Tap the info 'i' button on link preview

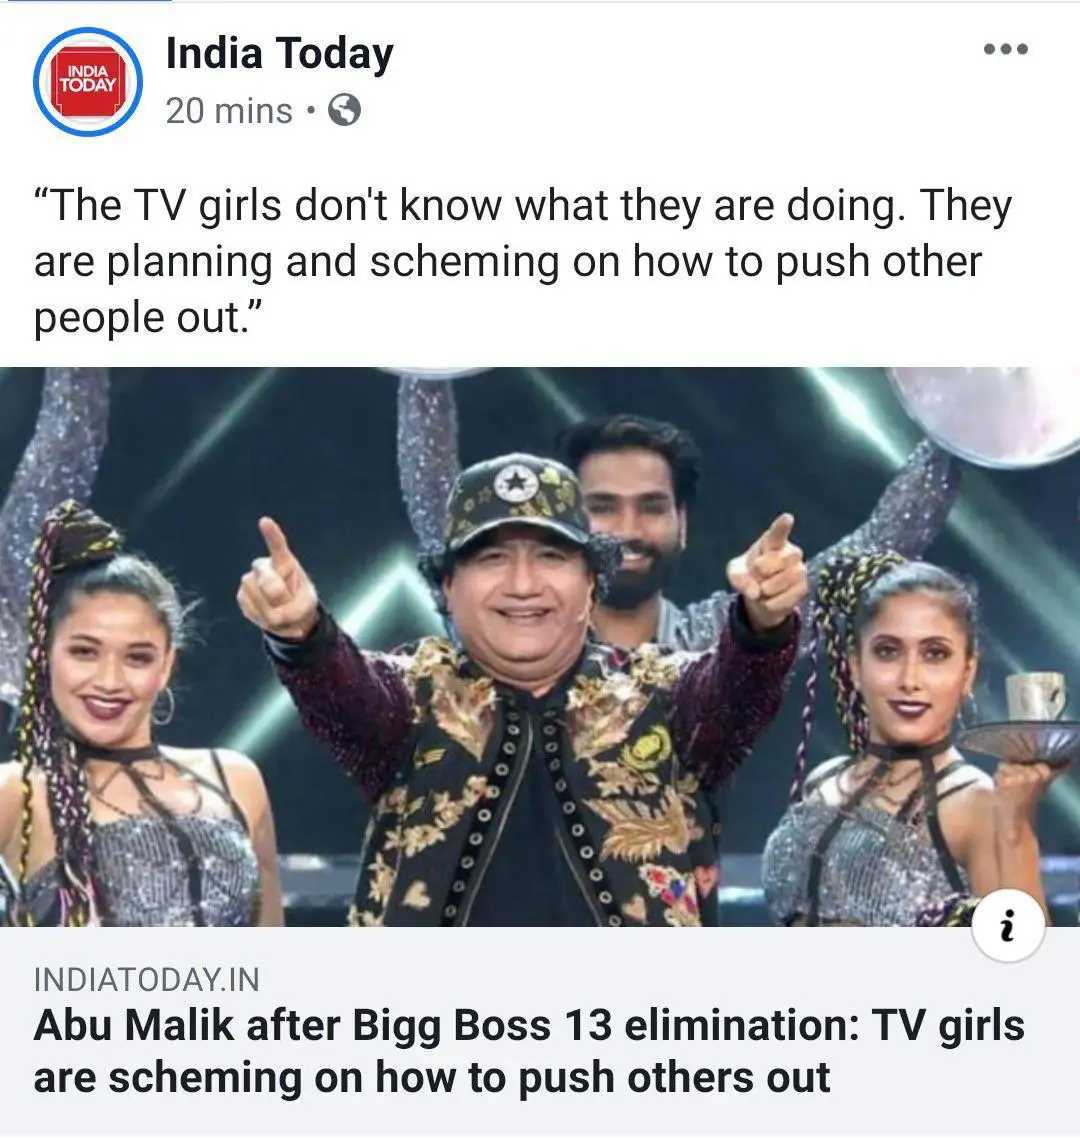pos(1008,926)
